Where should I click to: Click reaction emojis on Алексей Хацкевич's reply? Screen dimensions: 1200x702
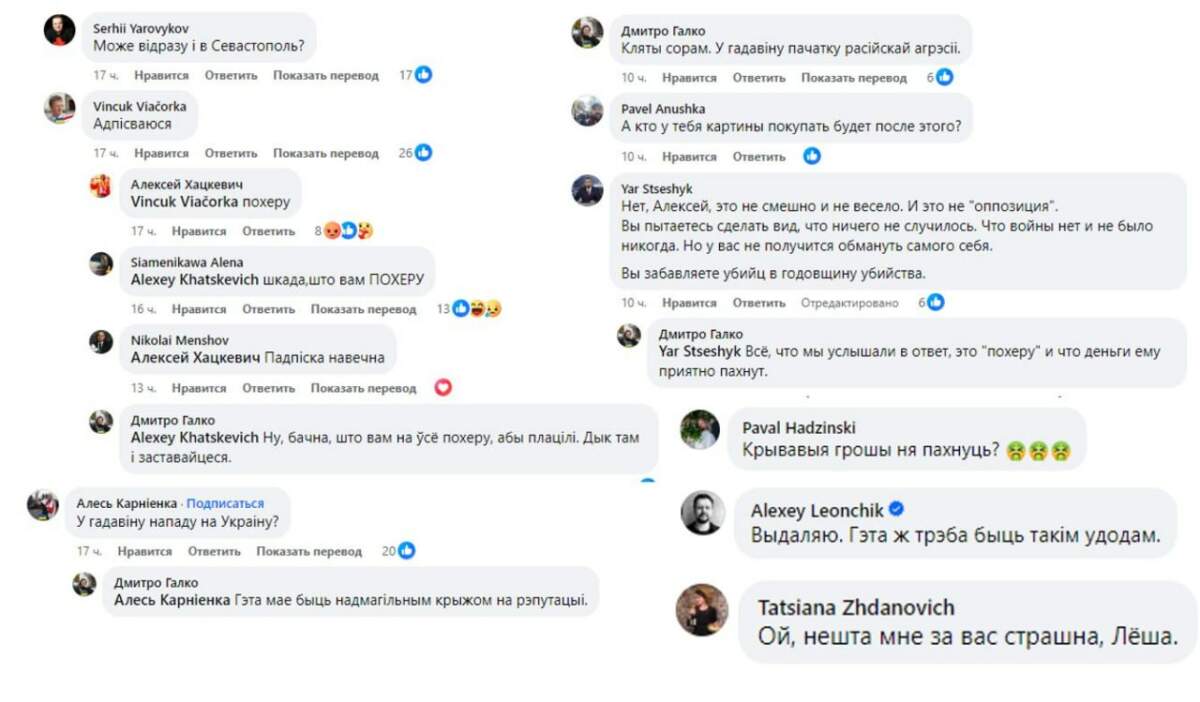coord(349,231)
